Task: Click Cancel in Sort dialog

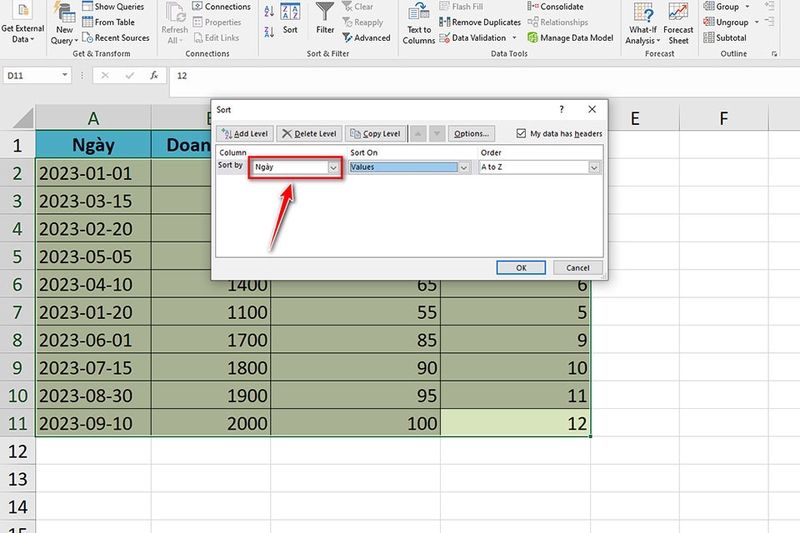Action: pyautogui.click(x=578, y=268)
